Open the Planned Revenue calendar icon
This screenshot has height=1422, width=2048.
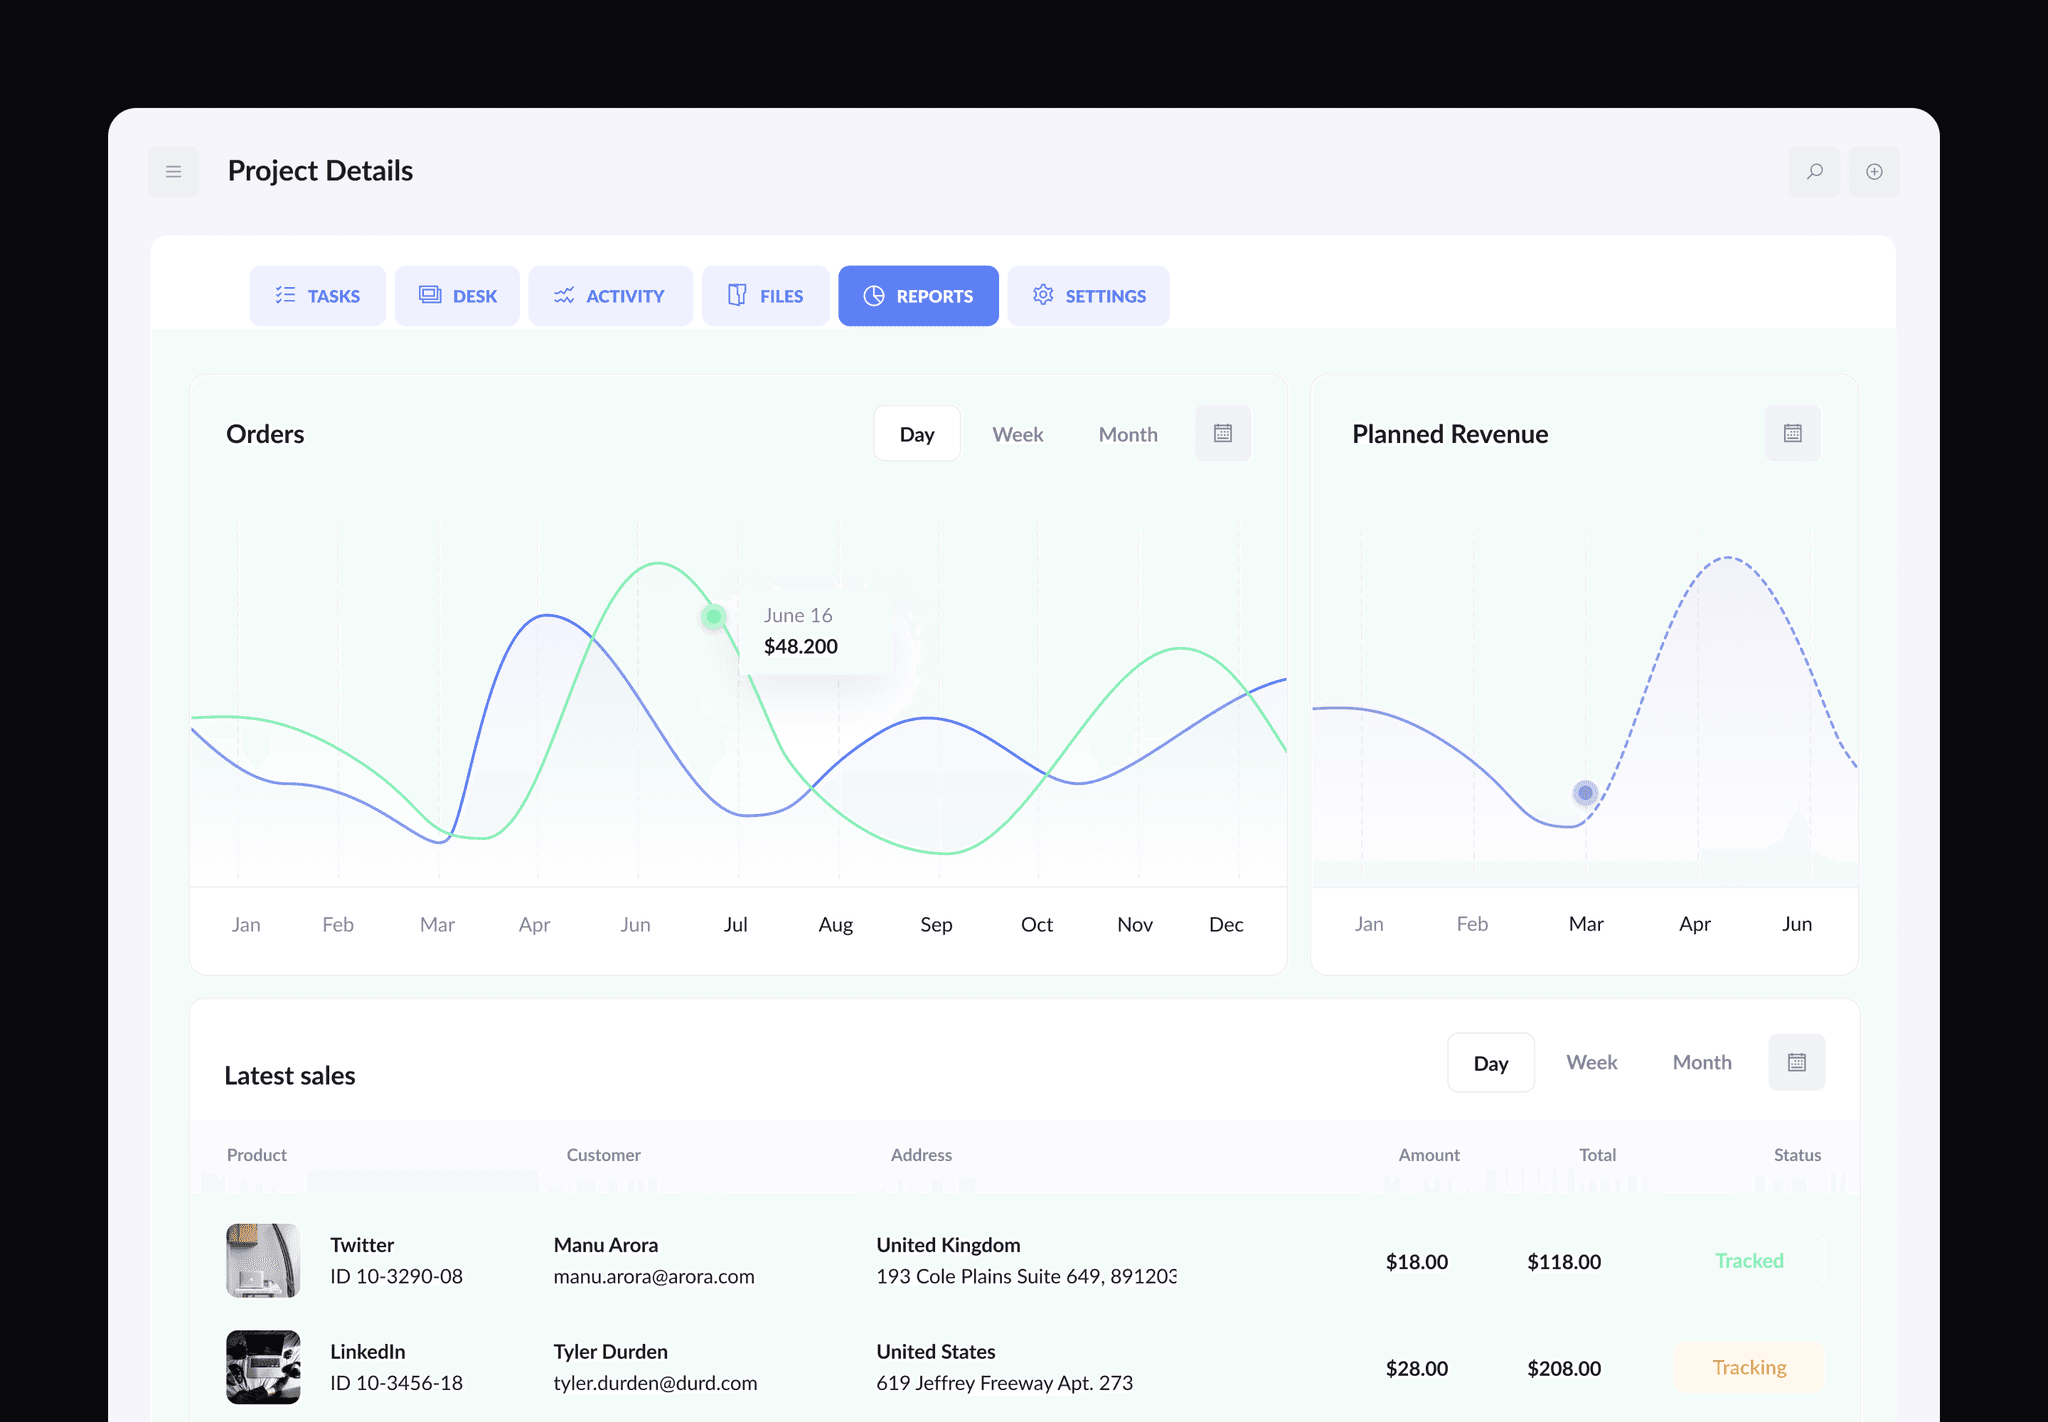[1792, 433]
